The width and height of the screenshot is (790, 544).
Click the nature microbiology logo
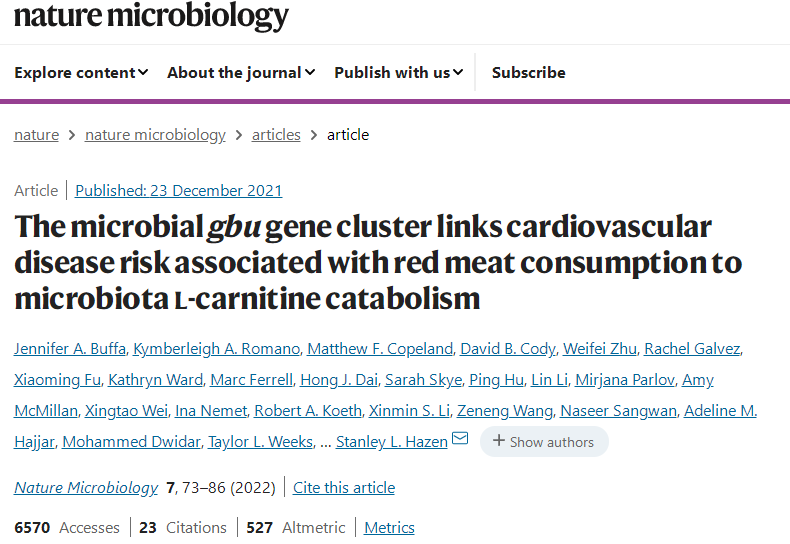pos(151,15)
